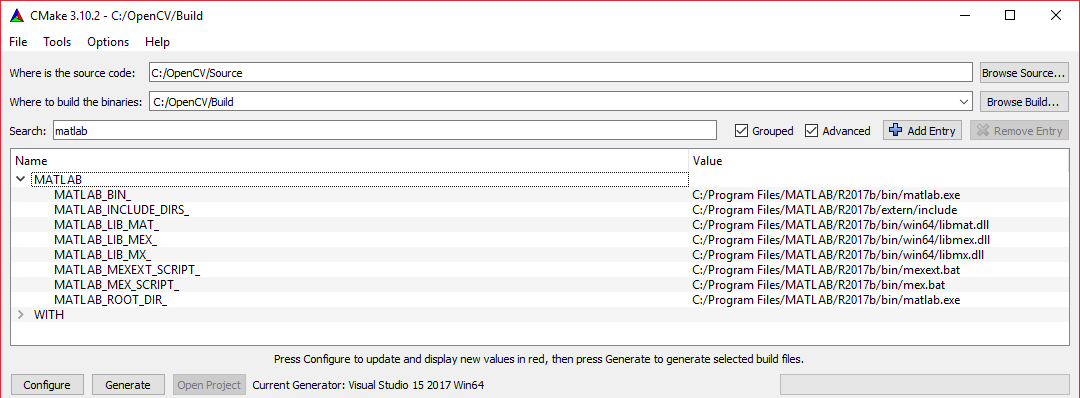Click the libmat.dll path value

841,224
